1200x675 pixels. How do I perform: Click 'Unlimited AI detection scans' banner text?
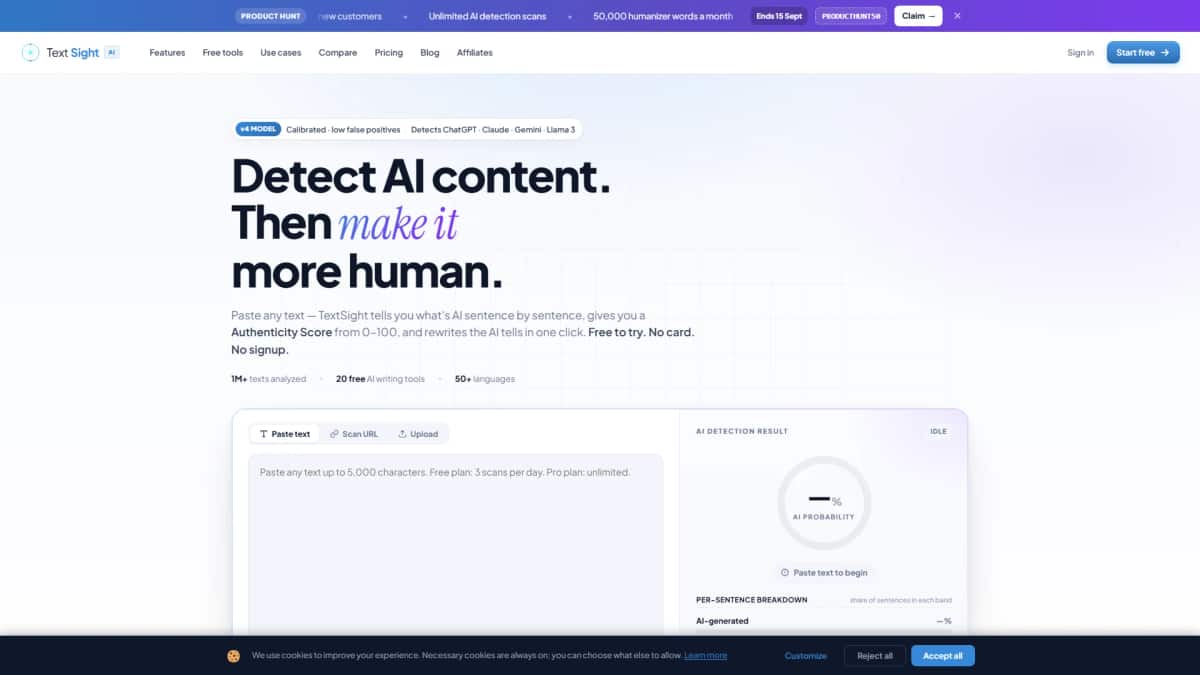coord(490,16)
